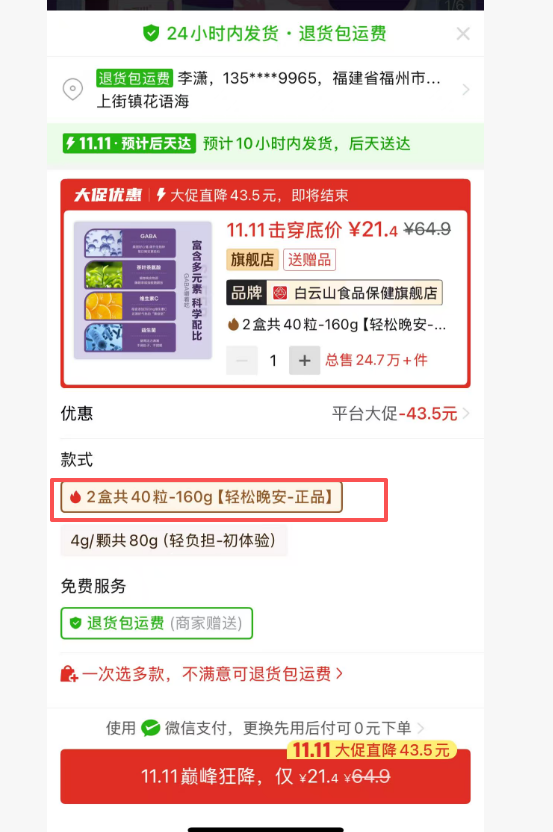This screenshot has width=553, height=832.
Task: Tap the lightning icon in 11.11 delivery badge
Action: pos(70,143)
